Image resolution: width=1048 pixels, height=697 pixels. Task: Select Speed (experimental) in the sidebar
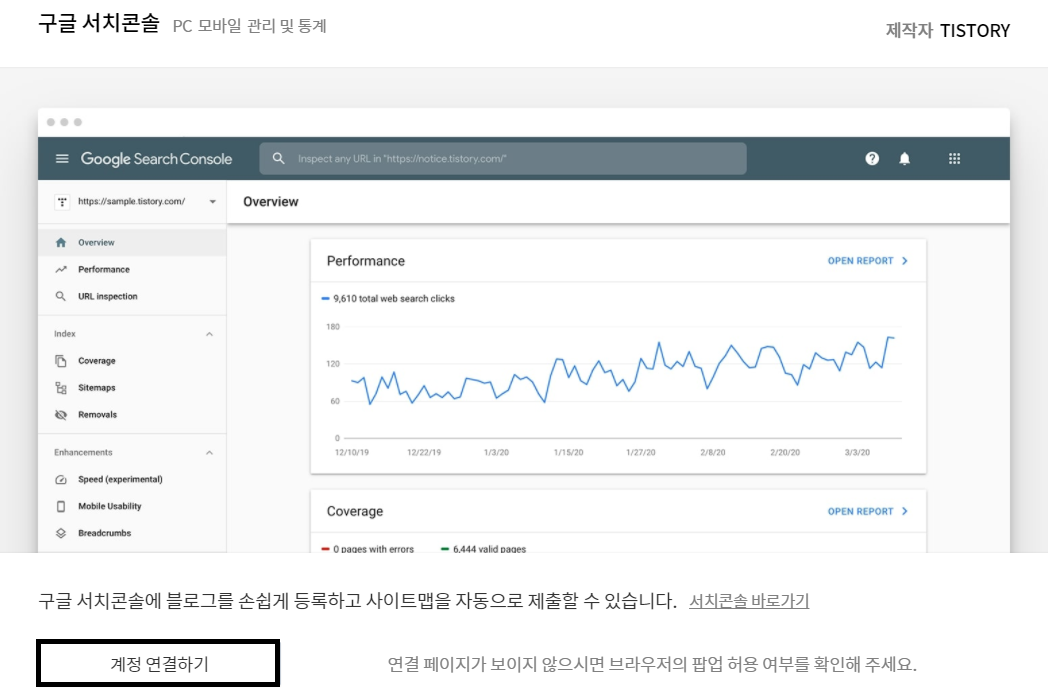point(132,479)
